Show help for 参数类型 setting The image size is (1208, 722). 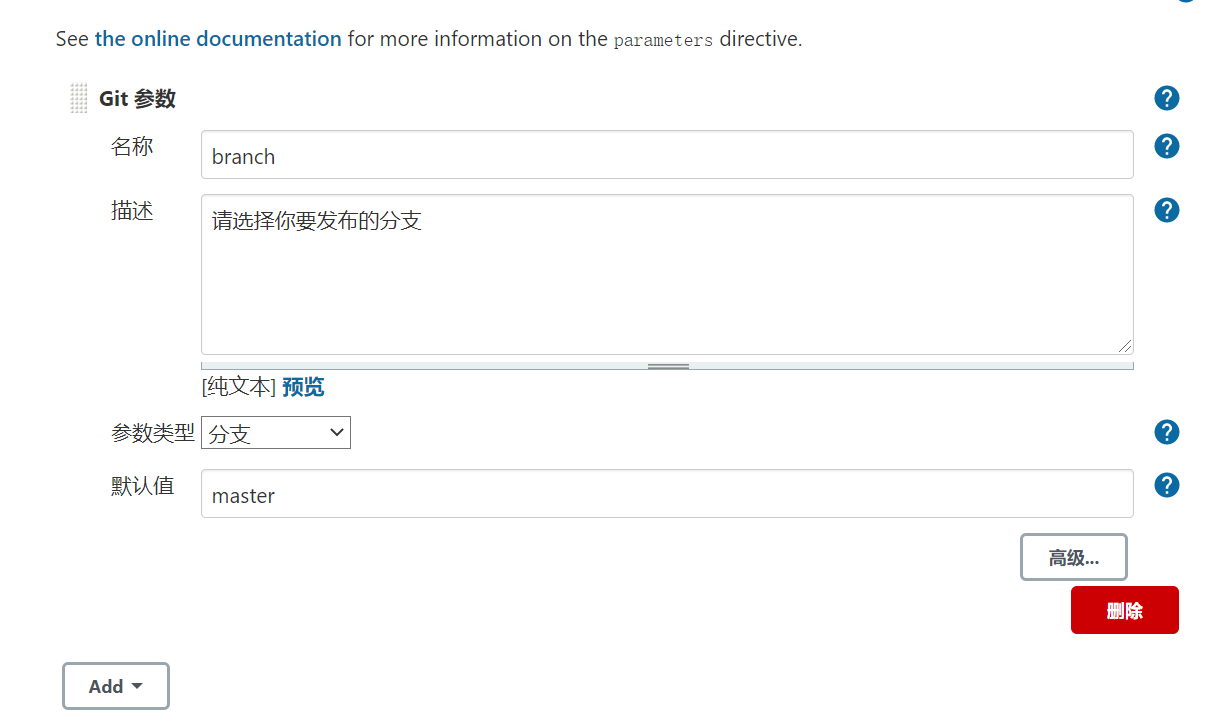pos(1167,432)
